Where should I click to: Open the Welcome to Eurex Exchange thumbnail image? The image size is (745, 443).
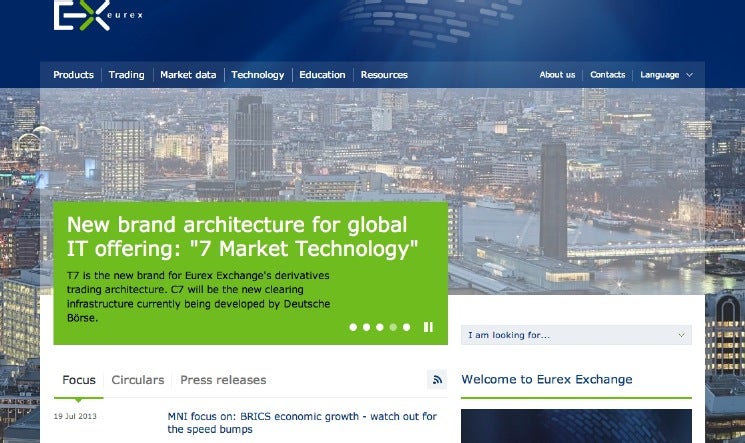point(576,426)
